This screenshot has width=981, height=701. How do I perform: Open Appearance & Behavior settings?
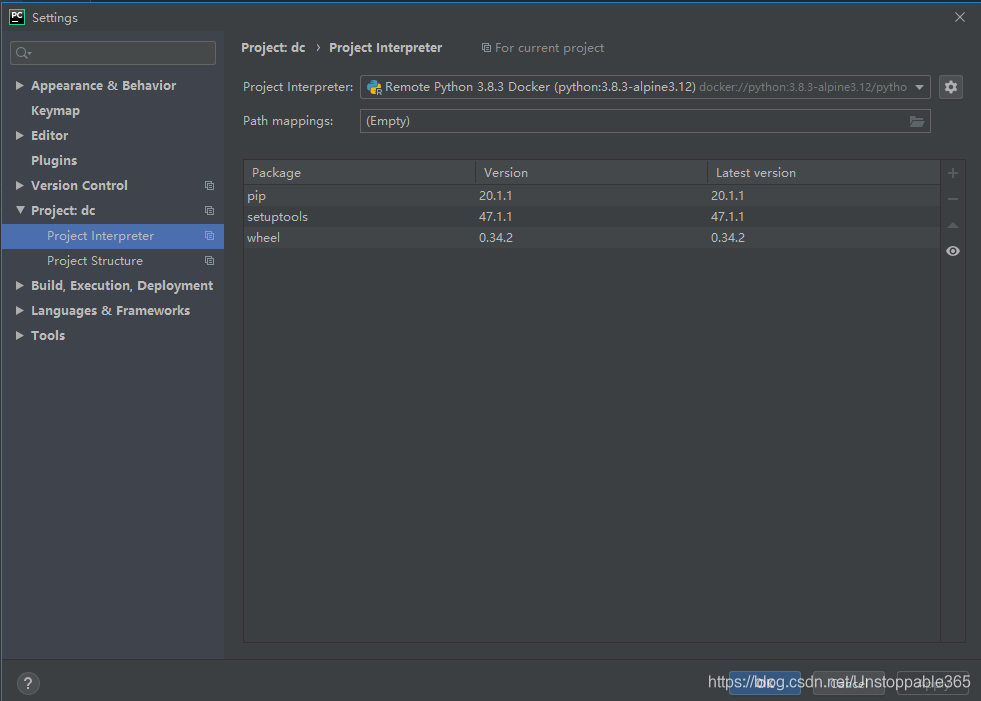point(103,86)
